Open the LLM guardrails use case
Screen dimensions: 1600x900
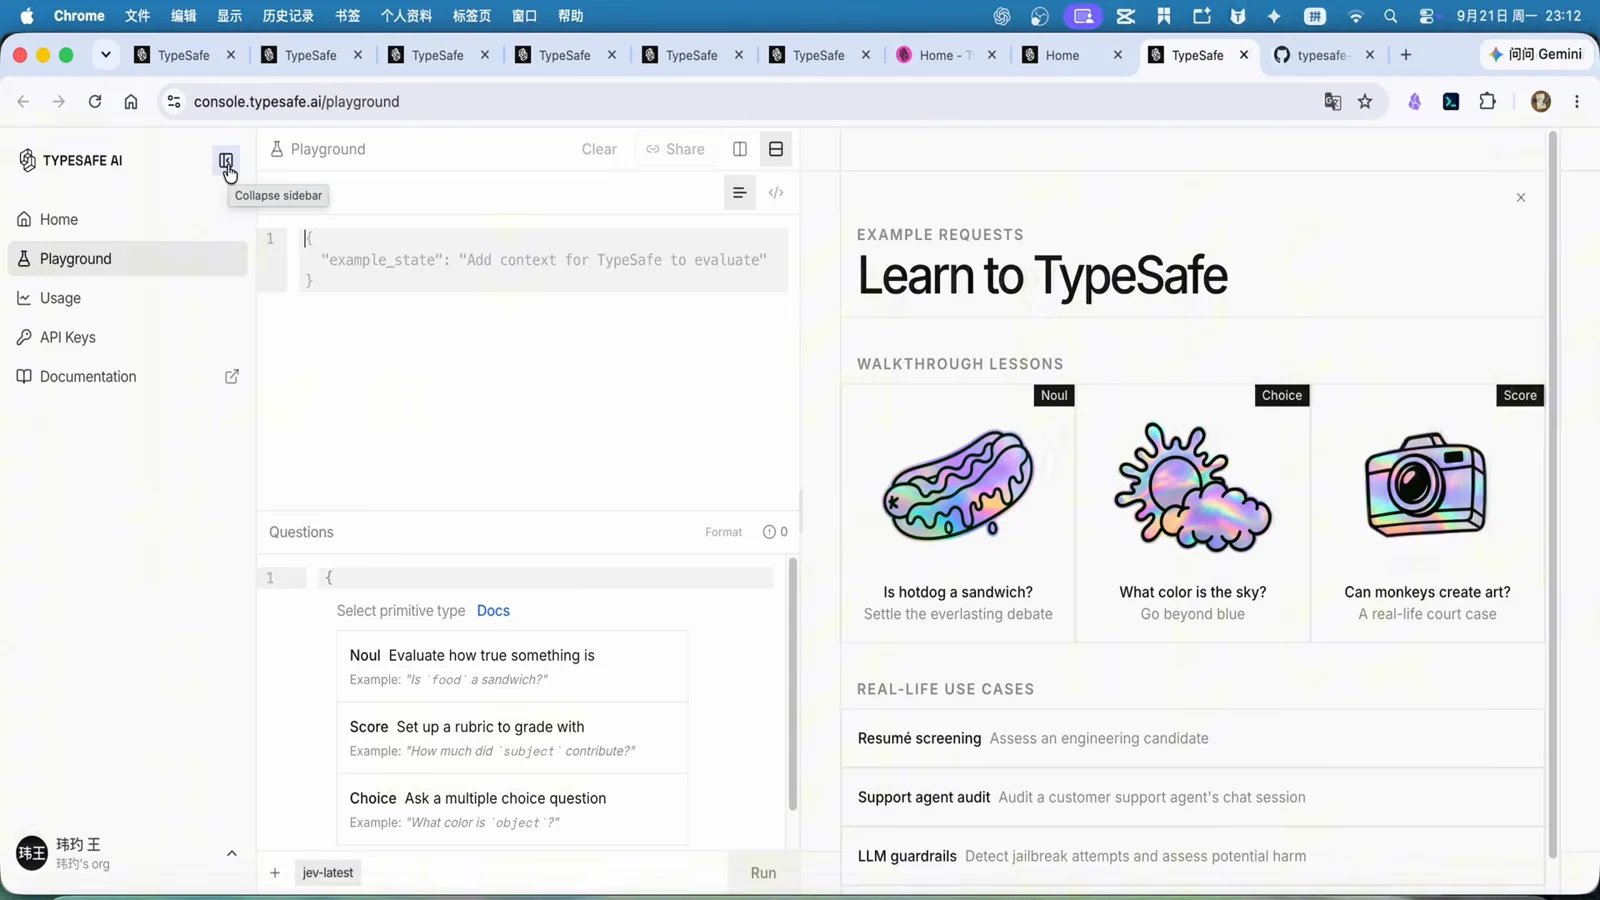click(1193, 857)
